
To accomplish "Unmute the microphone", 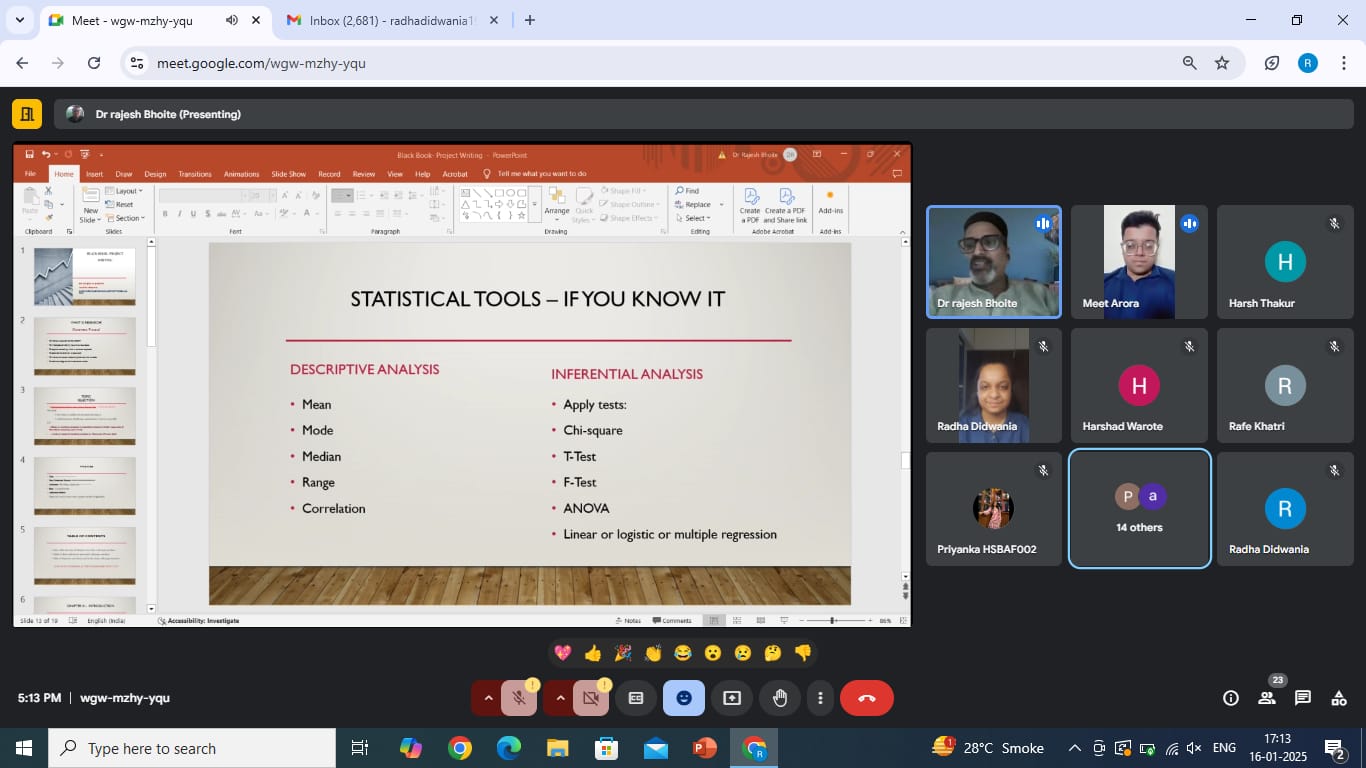I will 518,698.
